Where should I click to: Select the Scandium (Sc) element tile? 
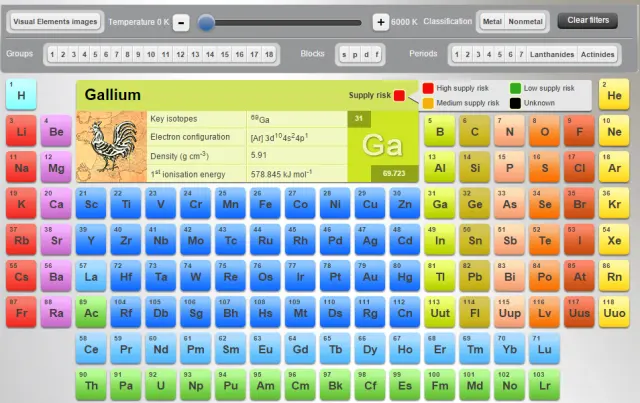coord(91,204)
